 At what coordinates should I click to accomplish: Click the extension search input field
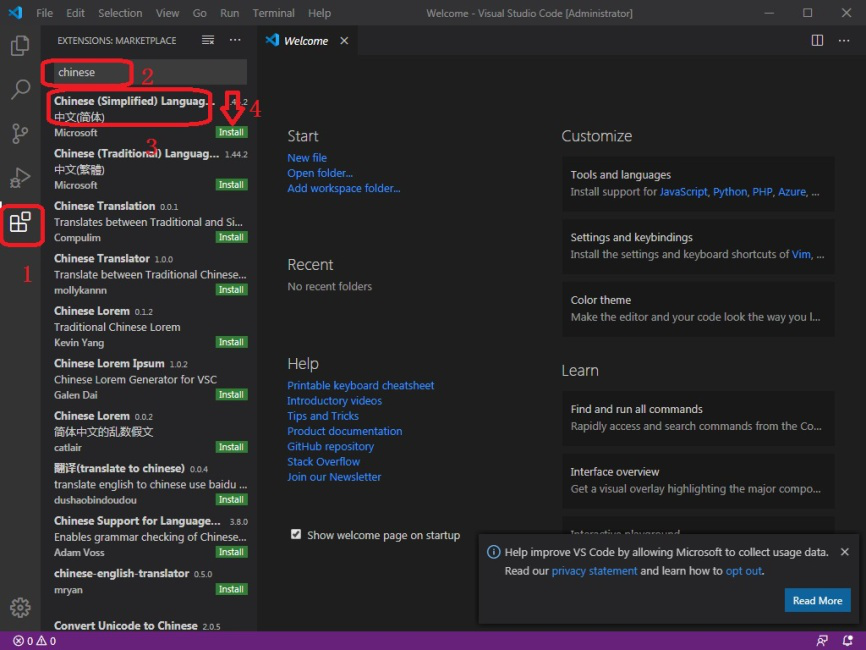coord(145,72)
